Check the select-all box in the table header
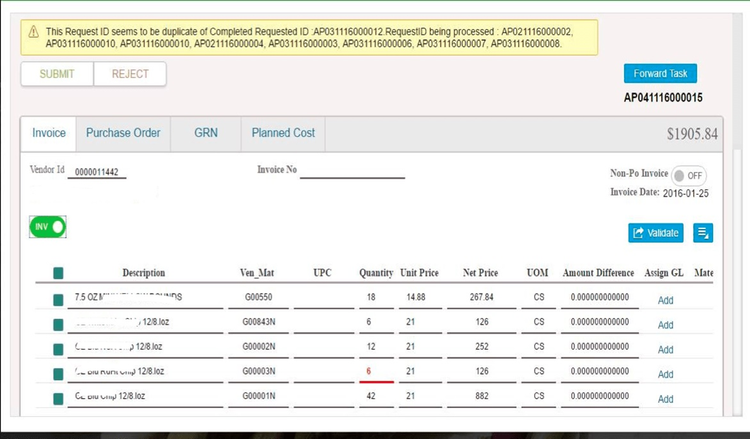The height and width of the screenshot is (439, 750). (58, 273)
